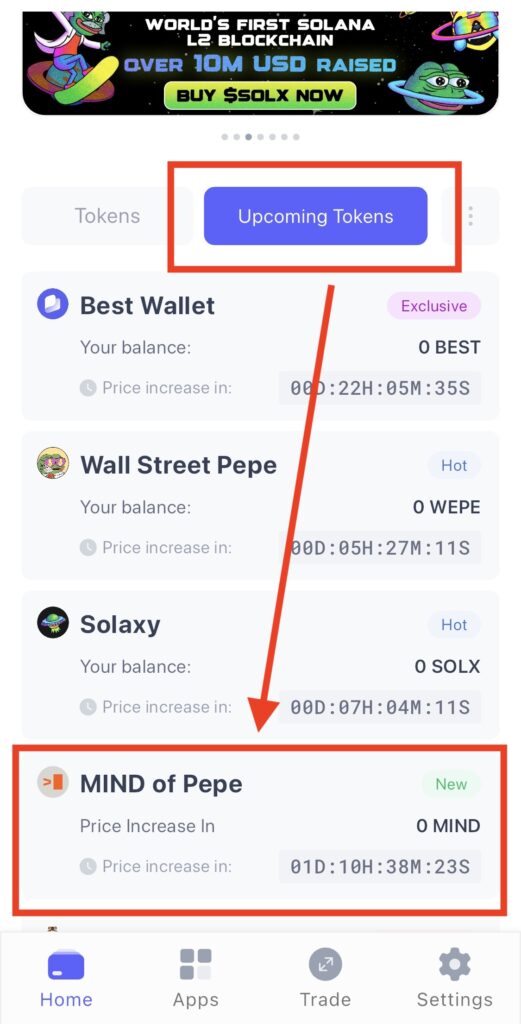The width and height of the screenshot is (521, 1024).
Task: Click the BUY $SOLX NOW banner button
Action: click(260, 95)
